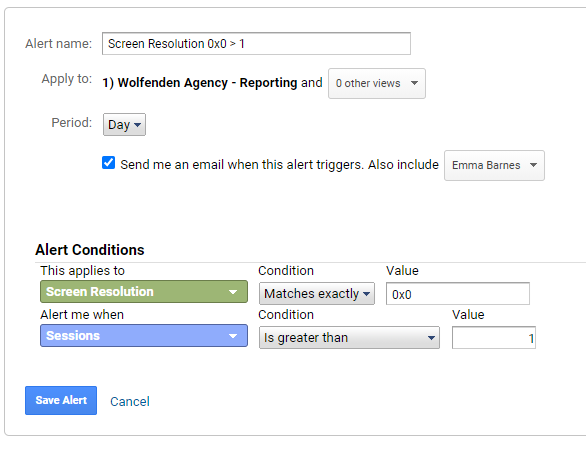586x449 pixels.
Task: Click white arrow on Screen Resolution selector
Action: click(x=233, y=292)
